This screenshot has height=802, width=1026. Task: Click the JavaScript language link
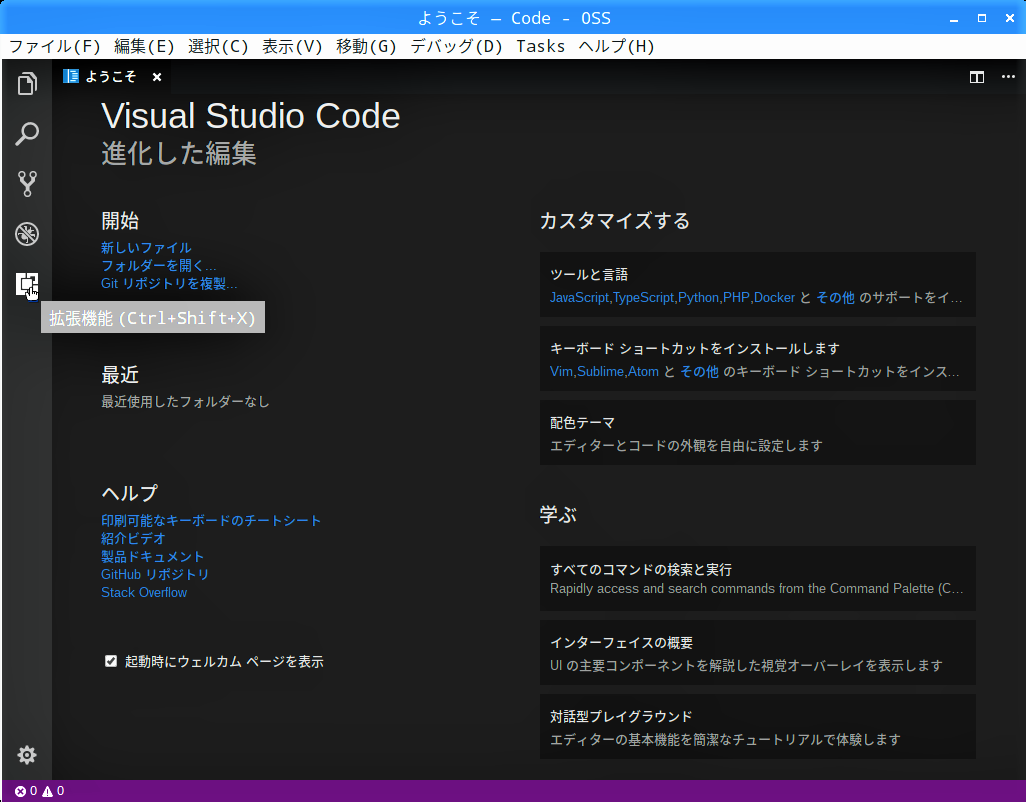coord(579,298)
